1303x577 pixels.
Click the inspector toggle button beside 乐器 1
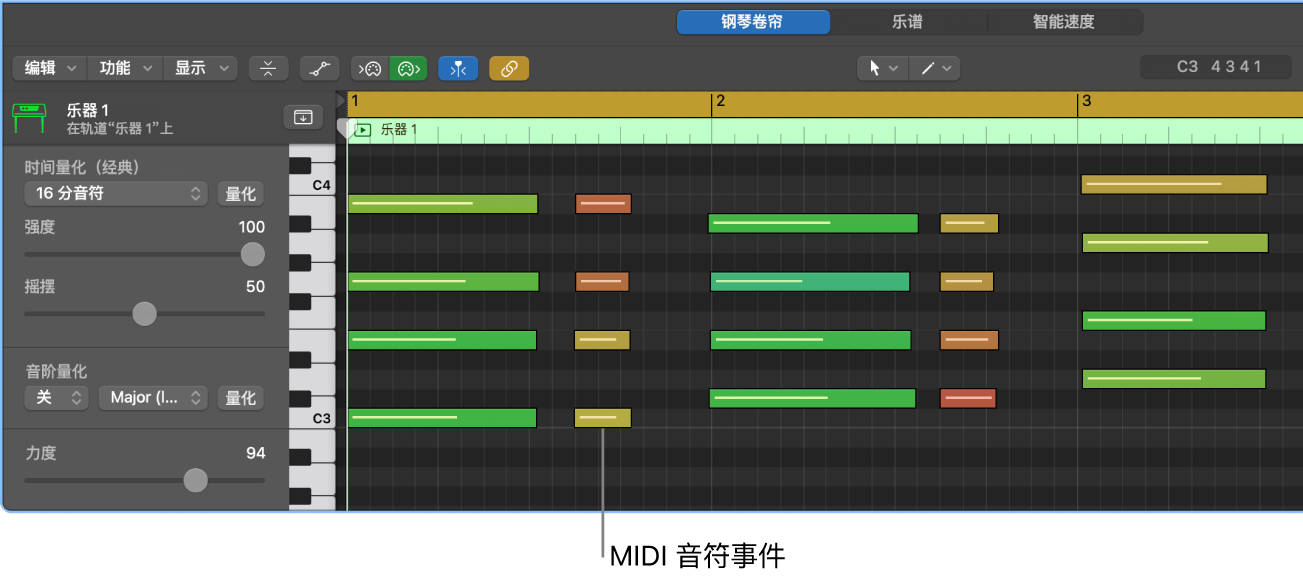pos(303,117)
